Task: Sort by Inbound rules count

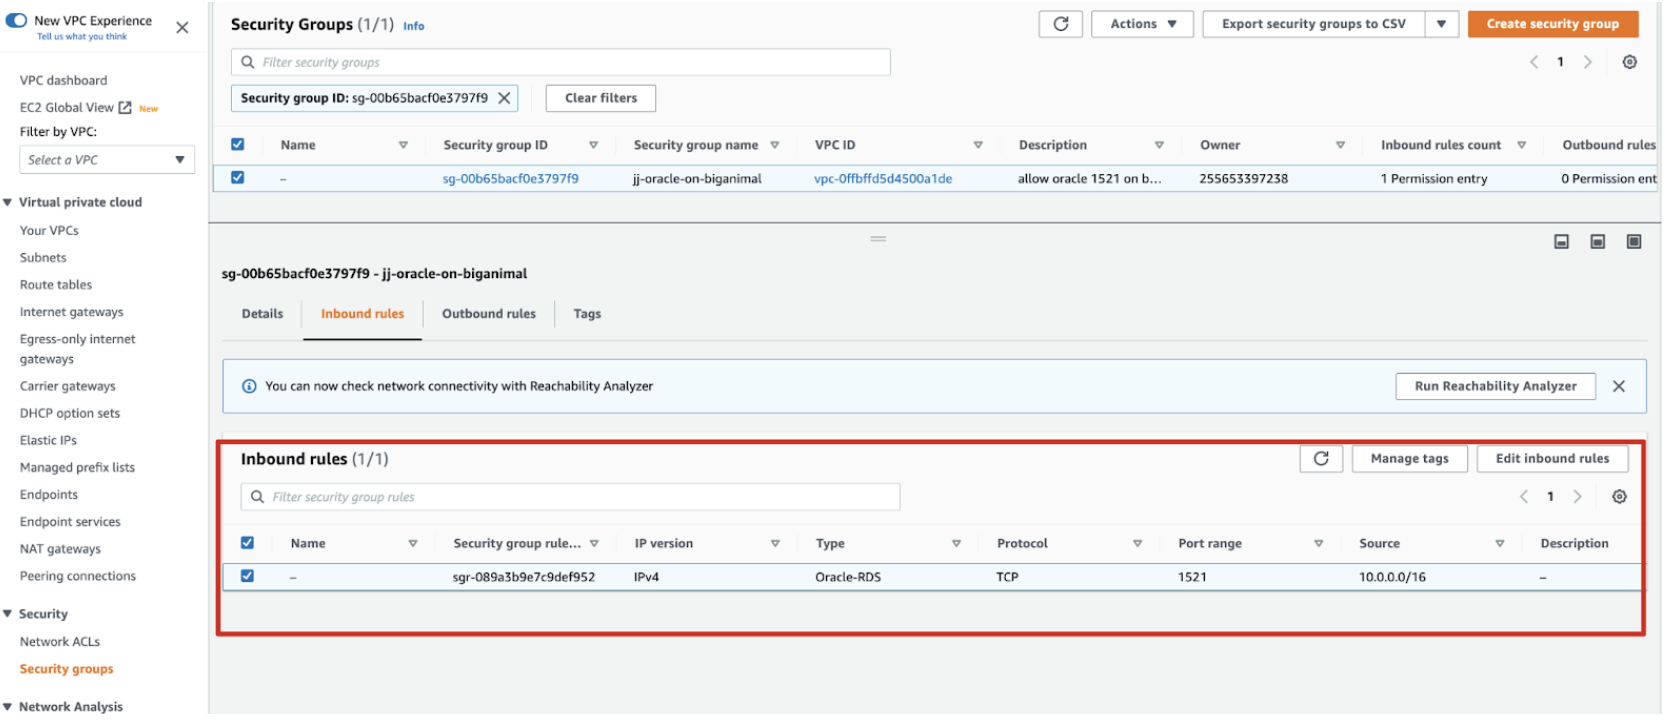Action: (x=1521, y=145)
